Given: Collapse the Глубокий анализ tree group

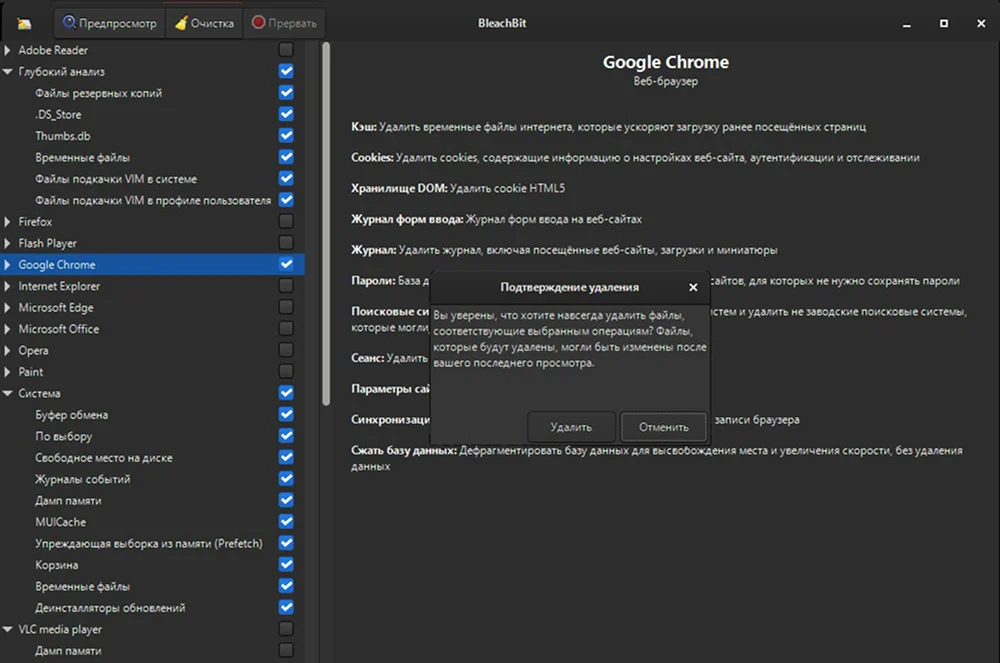Looking at the screenshot, I should [8, 72].
